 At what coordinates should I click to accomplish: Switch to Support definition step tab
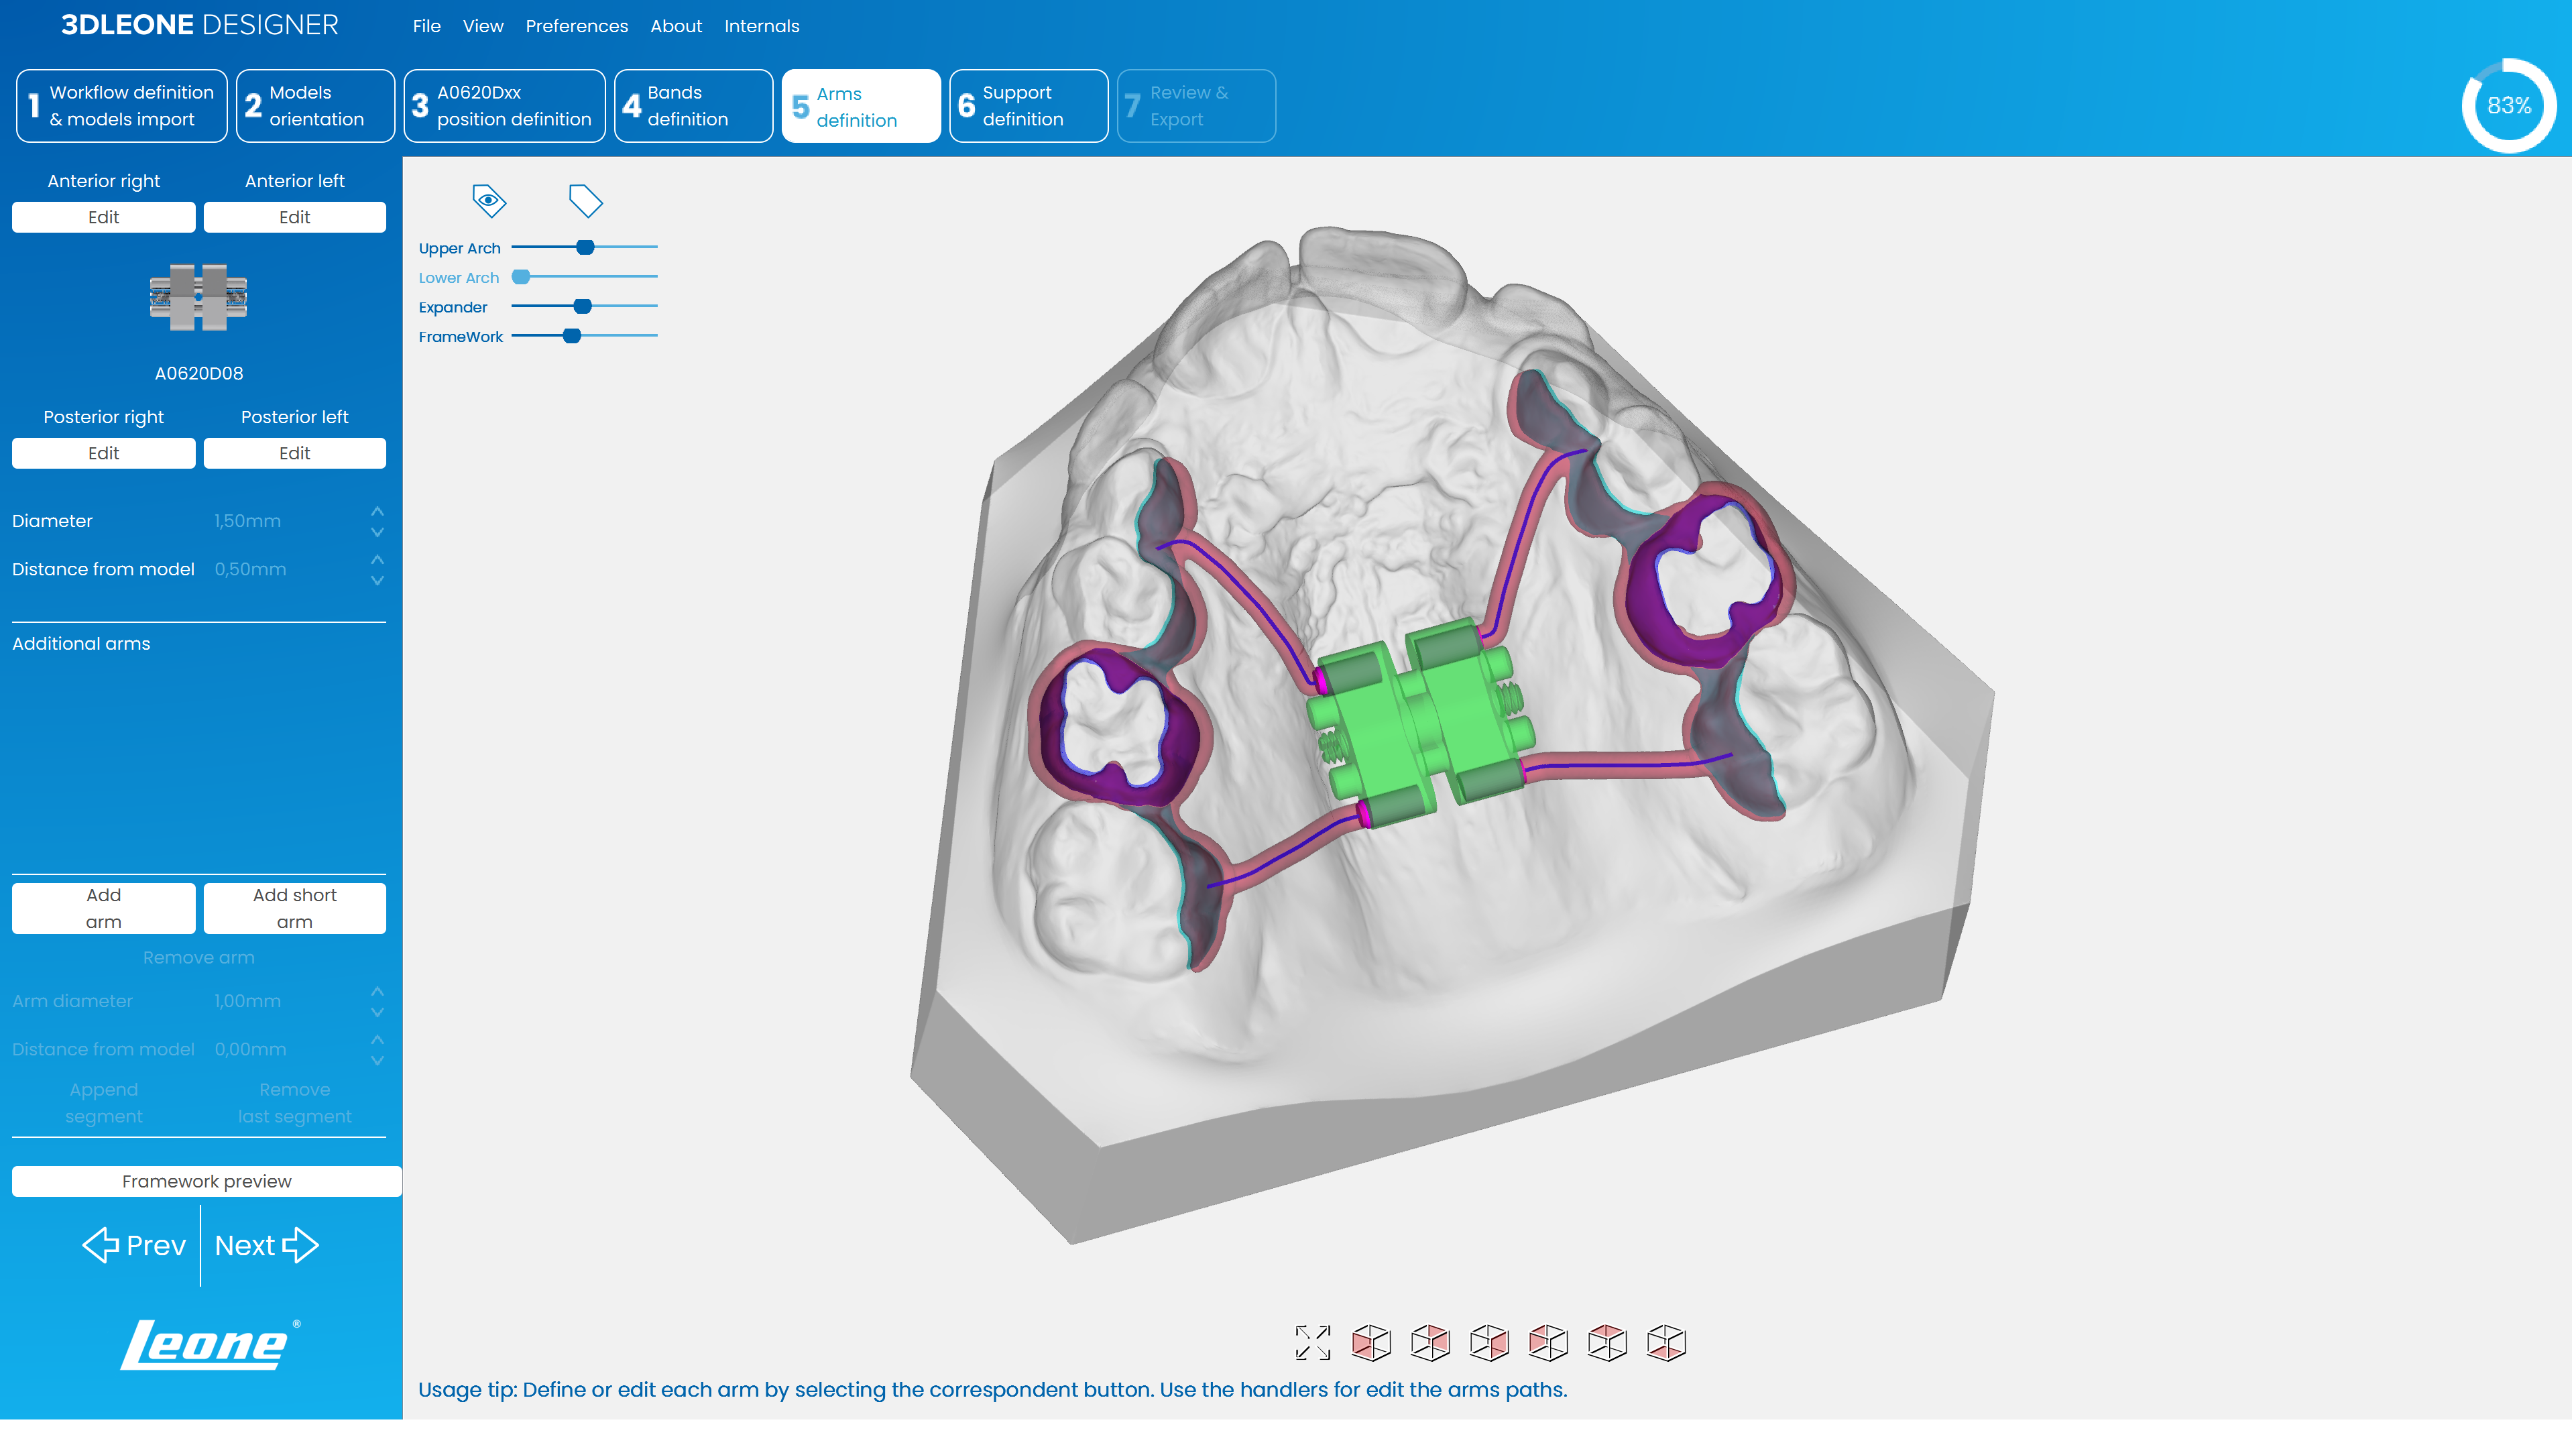pos(1028,106)
